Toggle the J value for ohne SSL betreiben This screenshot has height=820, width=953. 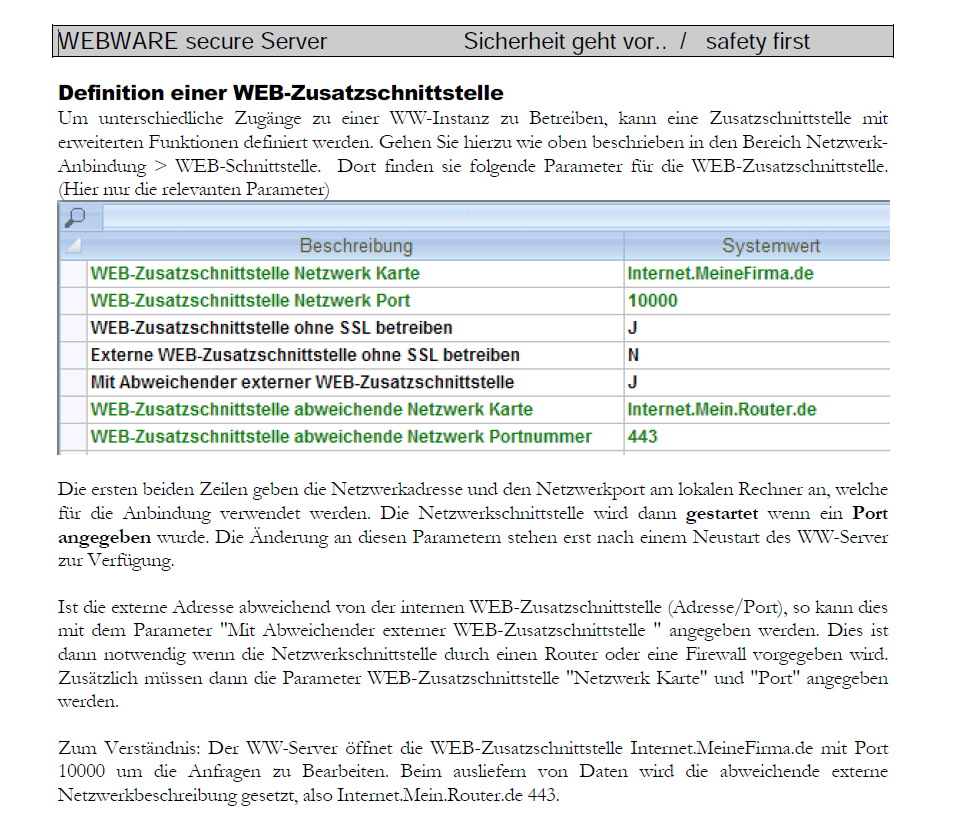[632, 326]
